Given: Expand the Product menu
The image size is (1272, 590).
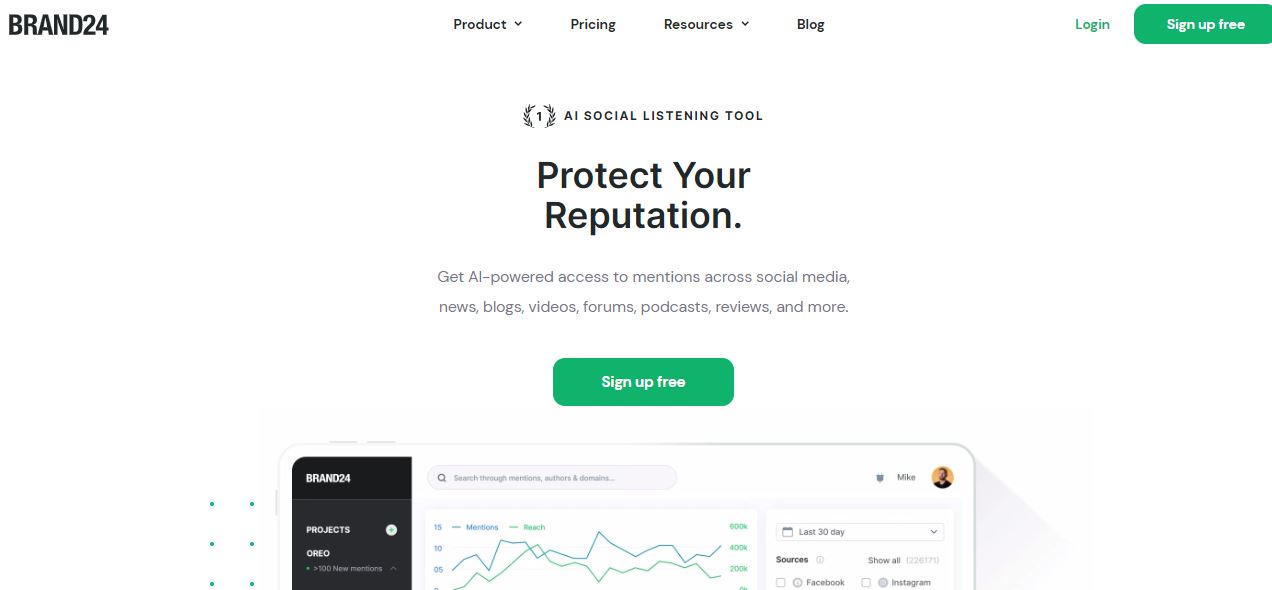Looking at the screenshot, I should (488, 24).
